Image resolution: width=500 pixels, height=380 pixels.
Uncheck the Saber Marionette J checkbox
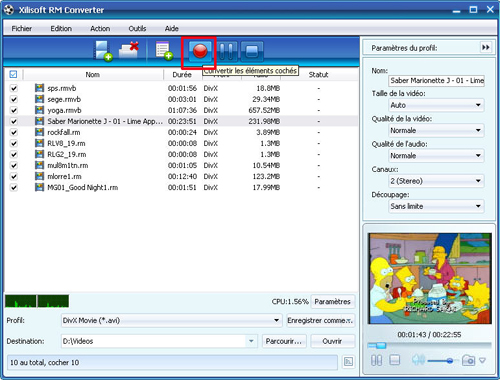click(14, 121)
